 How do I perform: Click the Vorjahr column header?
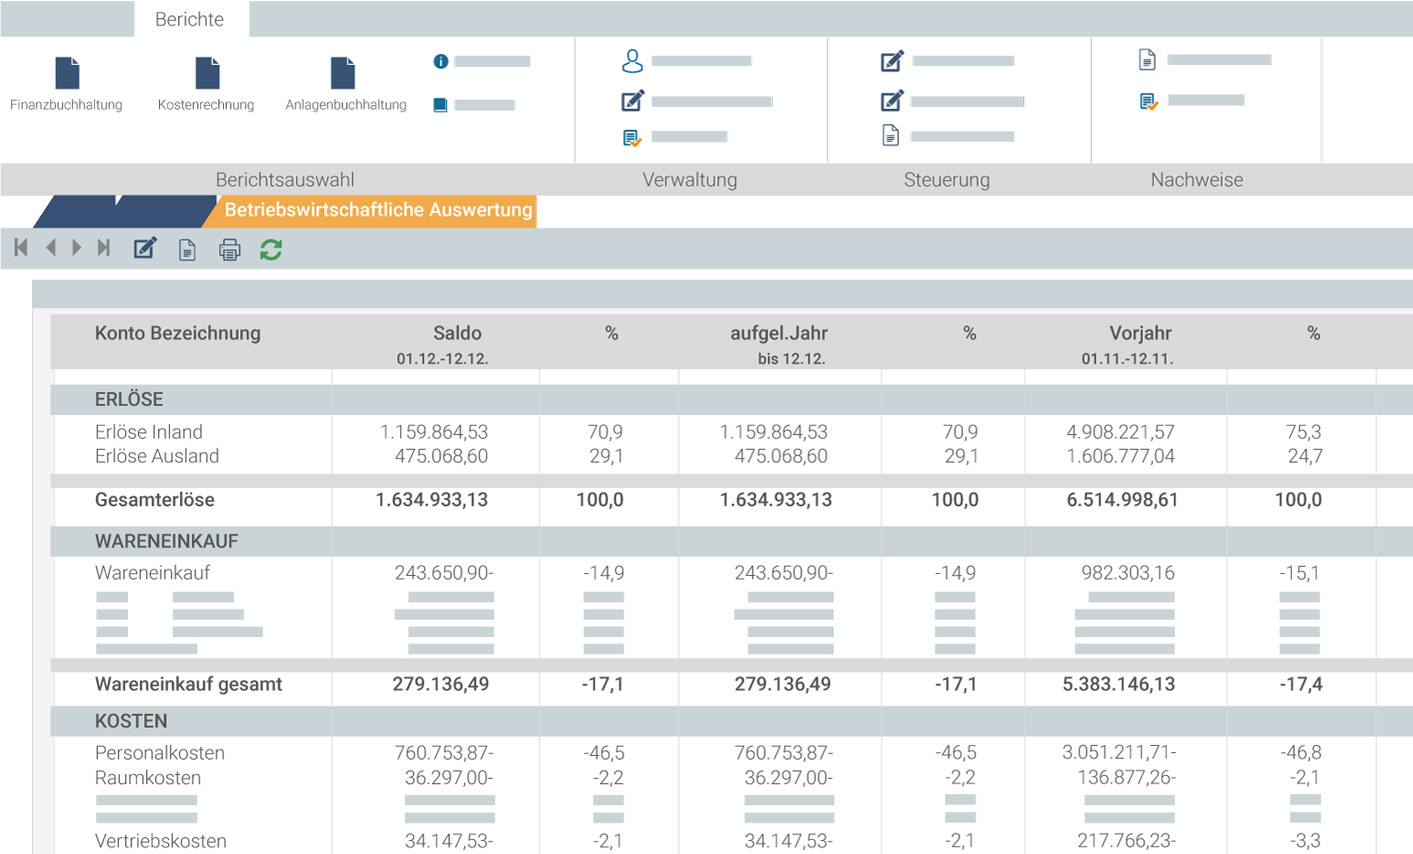(1139, 333)
